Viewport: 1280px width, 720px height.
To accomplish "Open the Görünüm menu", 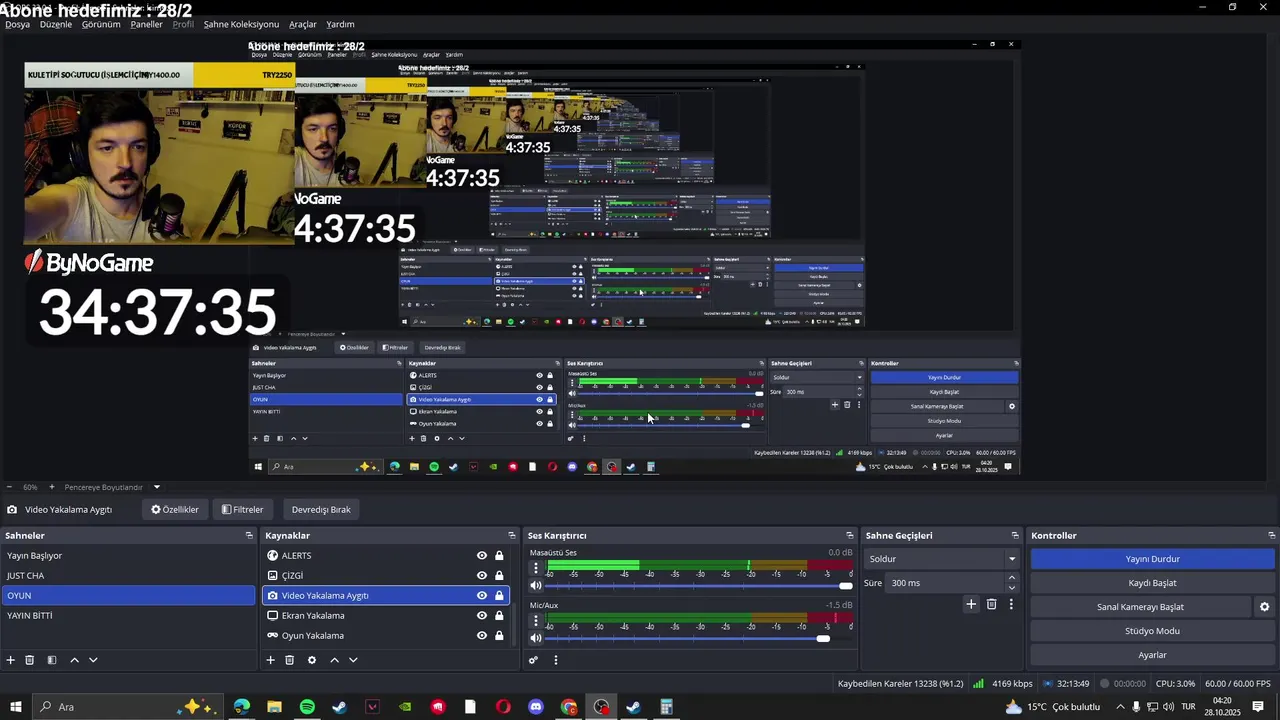I will (x=101, y=24).
